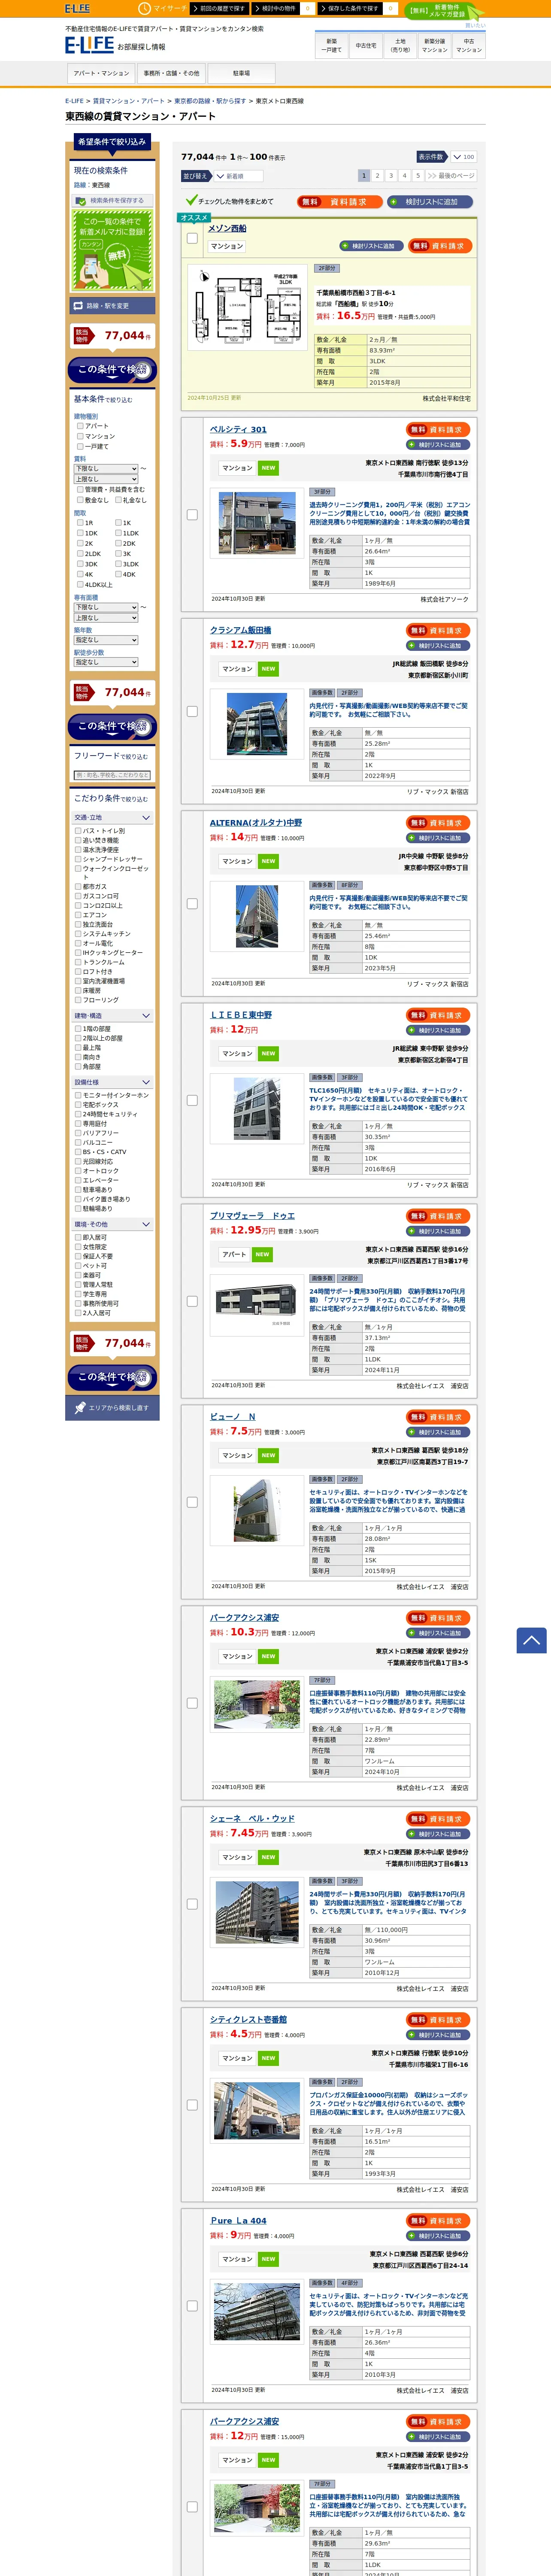Click the green checkmark bulk-select icon
The height and width of the screenshot is (2576, 551).
click(191, 201)
